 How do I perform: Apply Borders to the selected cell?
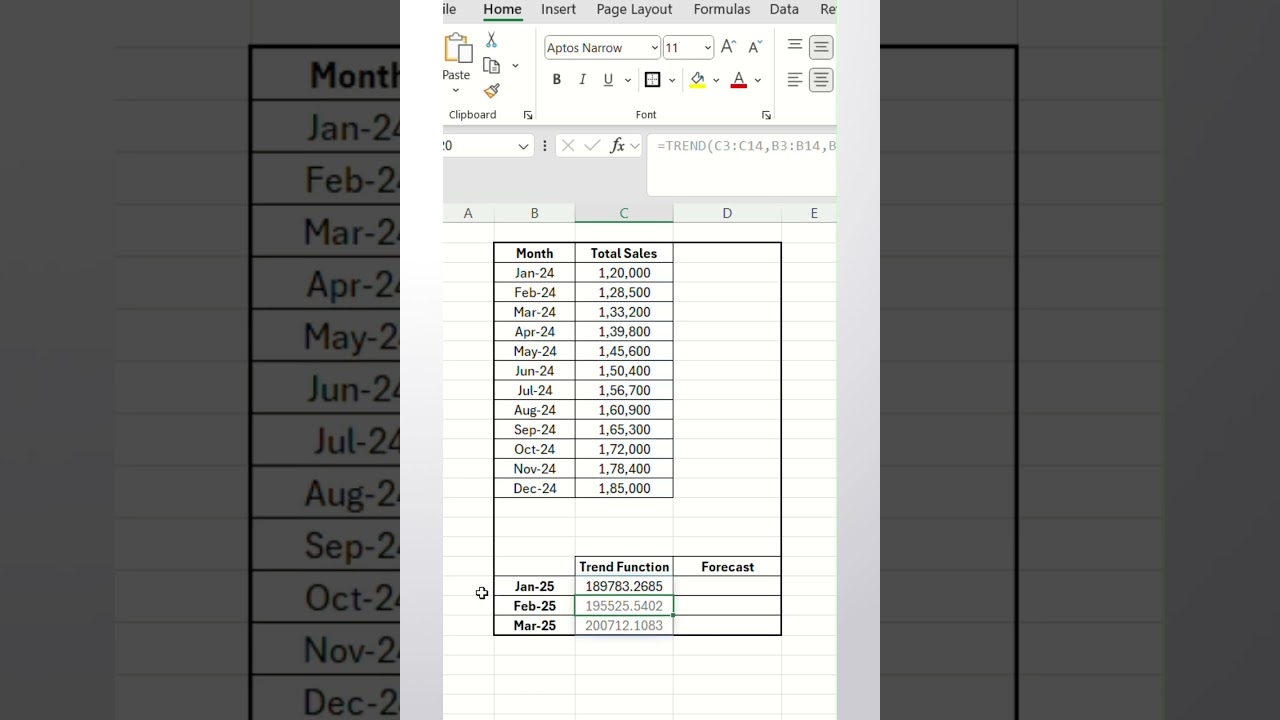point(653,80)
